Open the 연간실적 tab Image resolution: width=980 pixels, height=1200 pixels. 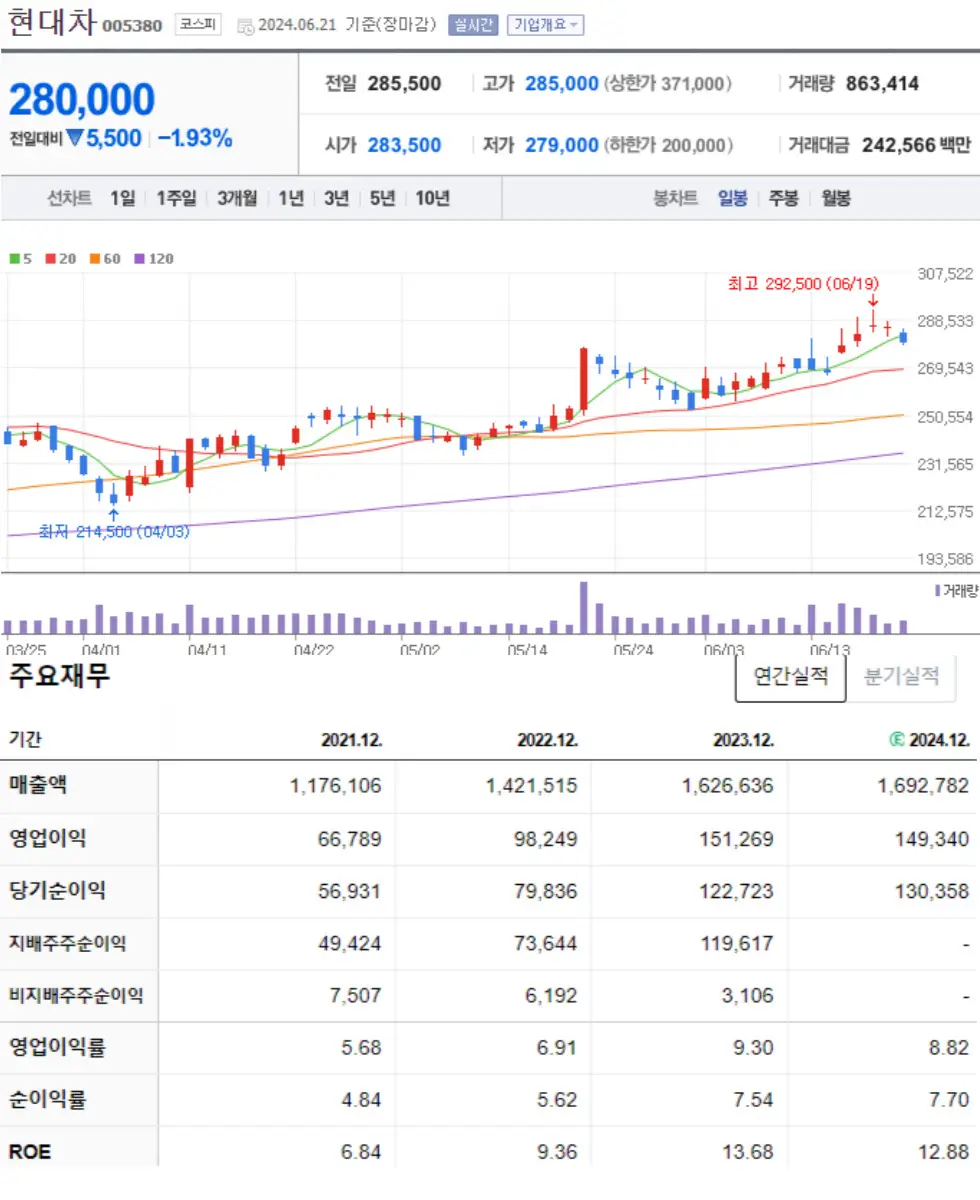point(791,677)
